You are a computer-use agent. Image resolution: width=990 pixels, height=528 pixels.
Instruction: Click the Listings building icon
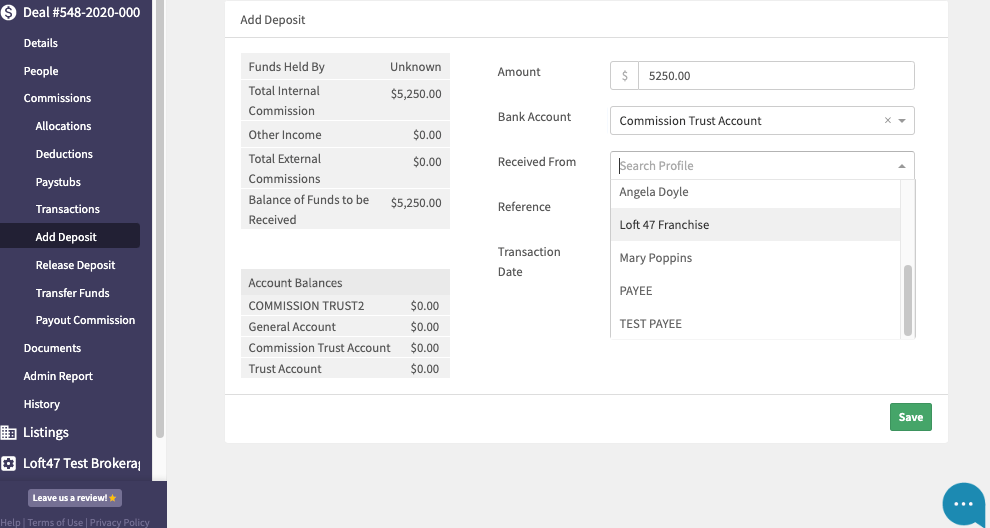(x=8, y=433)
